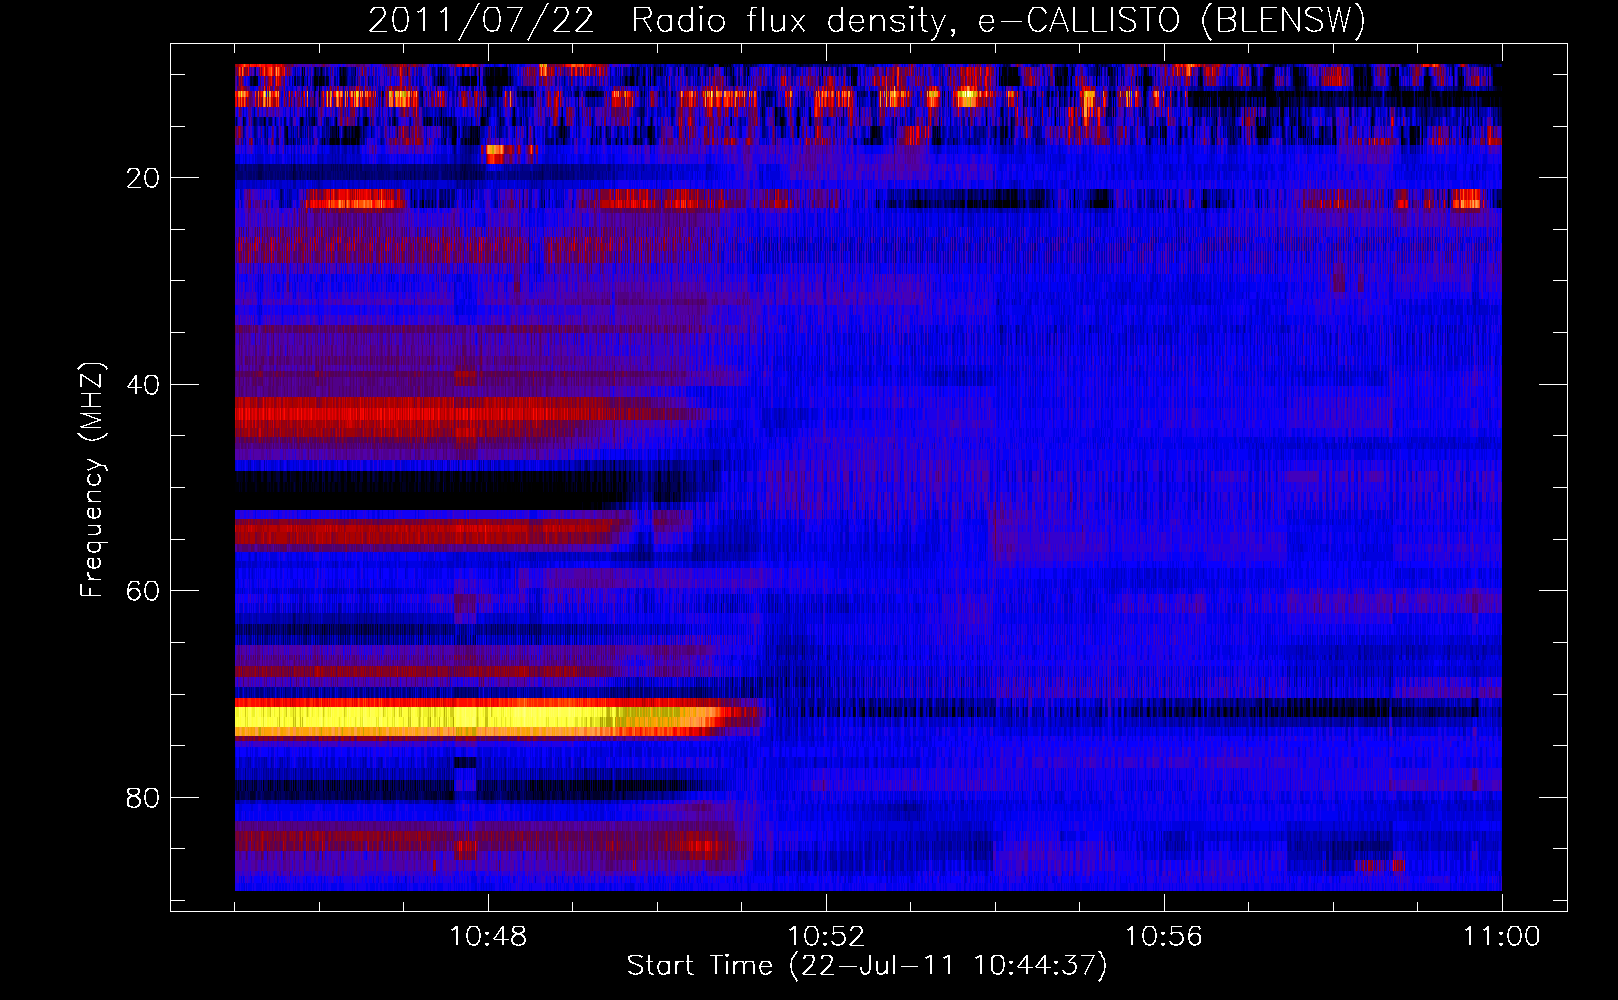Click the 10:52 time tick label

click(x=826, y=937)
